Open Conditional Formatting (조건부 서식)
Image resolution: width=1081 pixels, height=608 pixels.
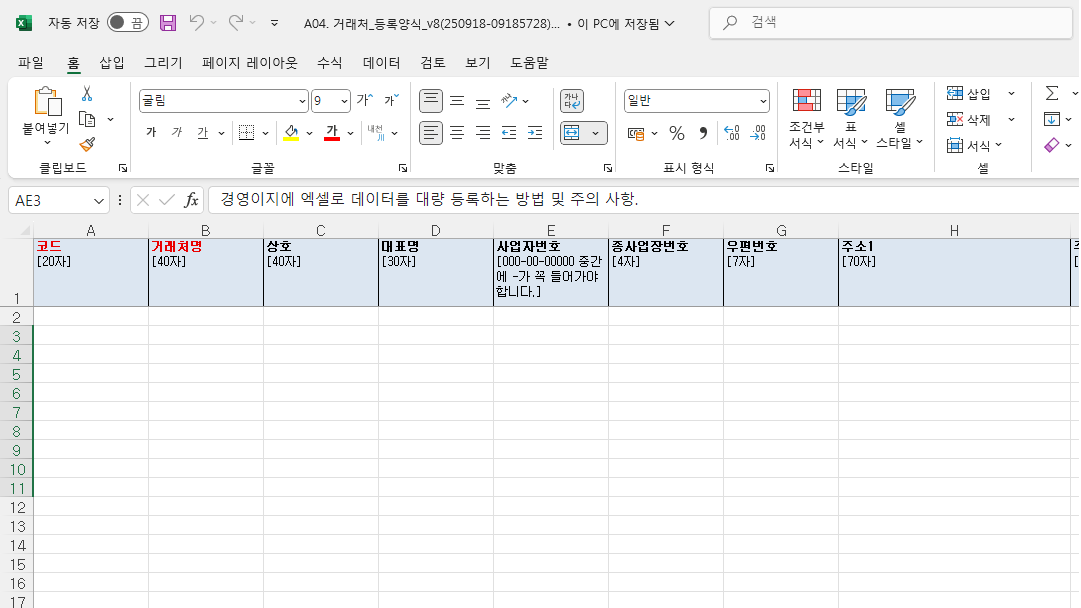[806, 118]
